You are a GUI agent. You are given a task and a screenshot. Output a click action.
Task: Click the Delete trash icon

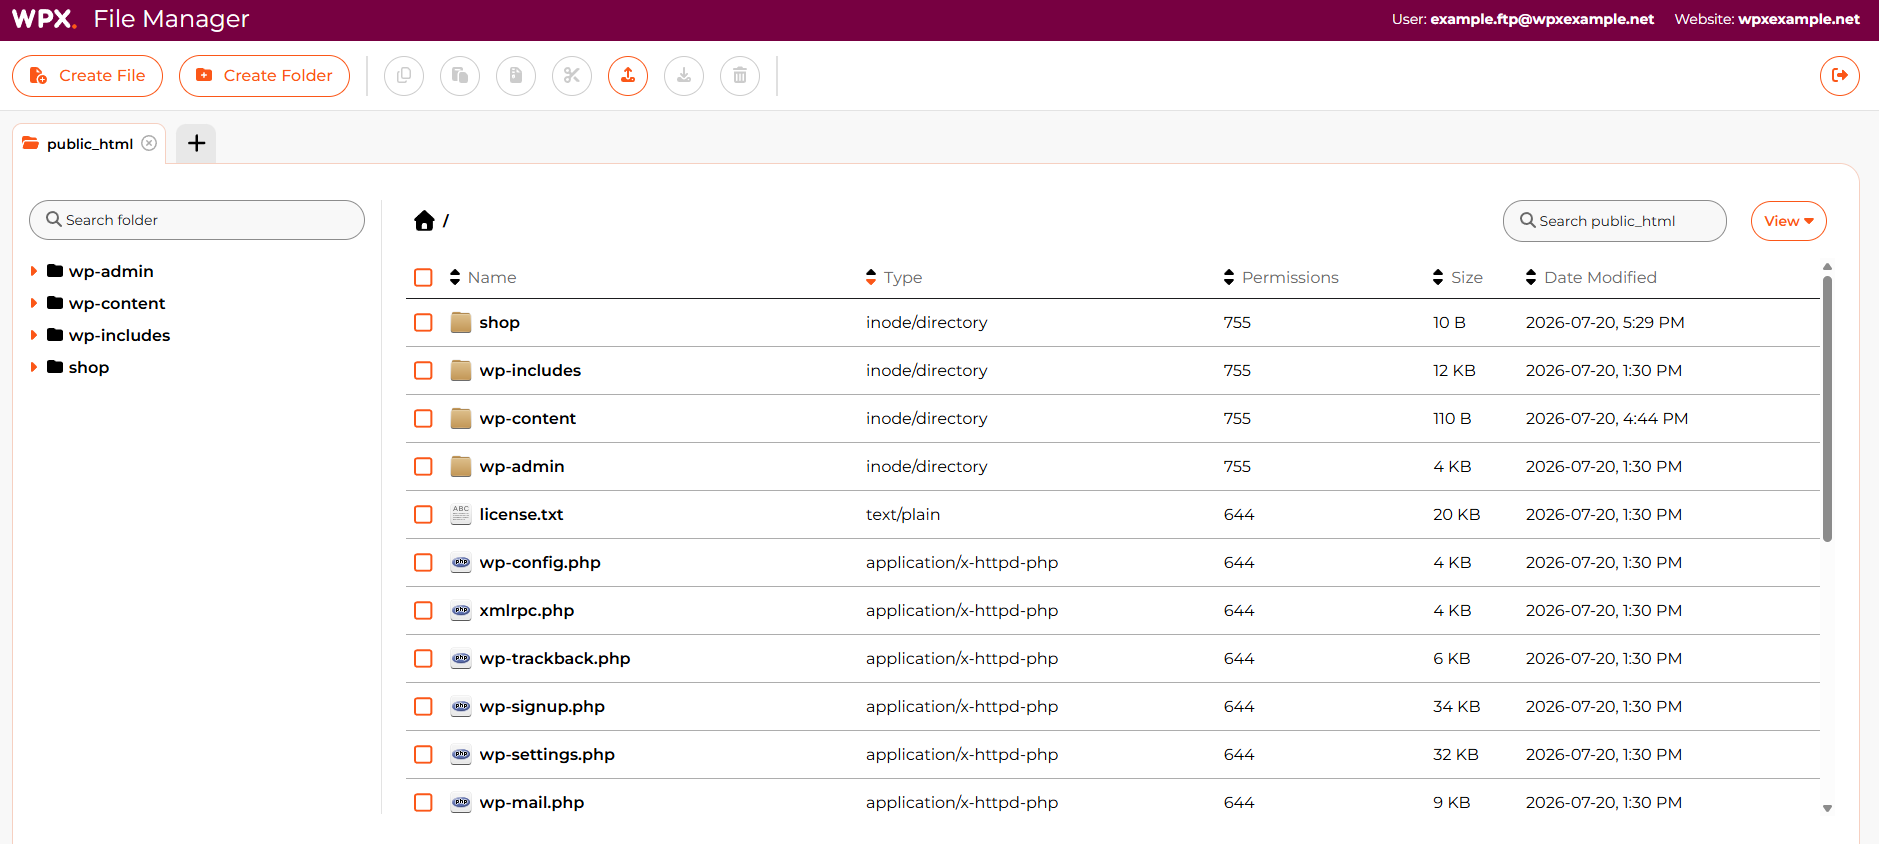(x=740, y=76)
